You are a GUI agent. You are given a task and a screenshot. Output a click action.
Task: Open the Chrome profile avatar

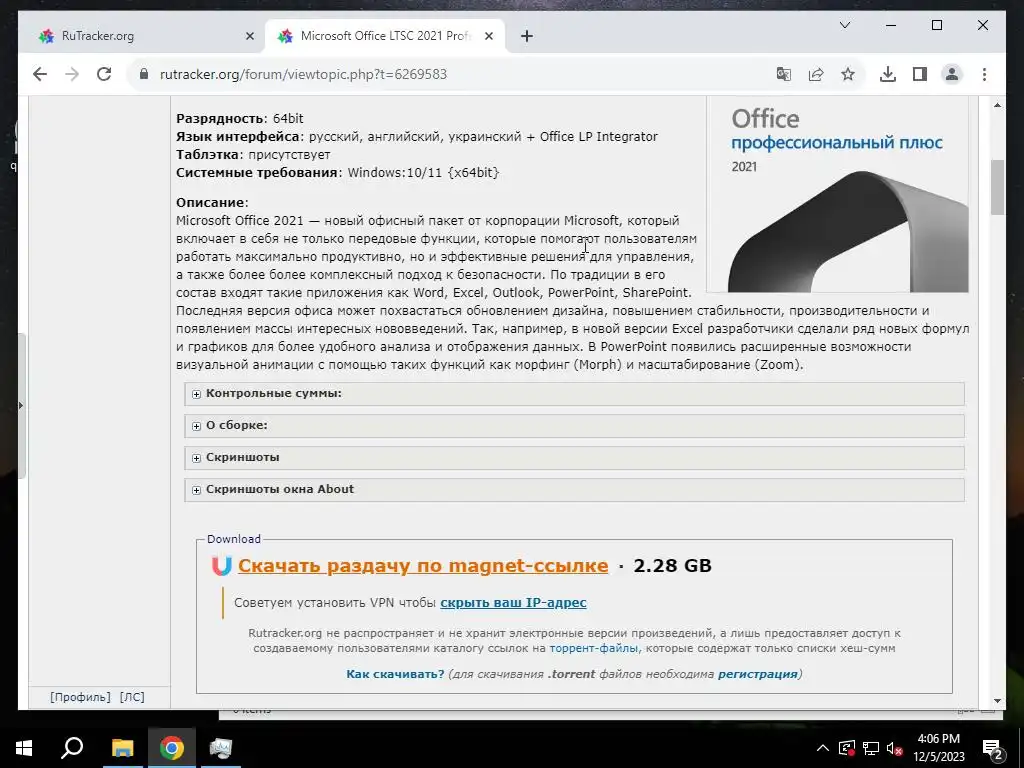click(952, 74)
